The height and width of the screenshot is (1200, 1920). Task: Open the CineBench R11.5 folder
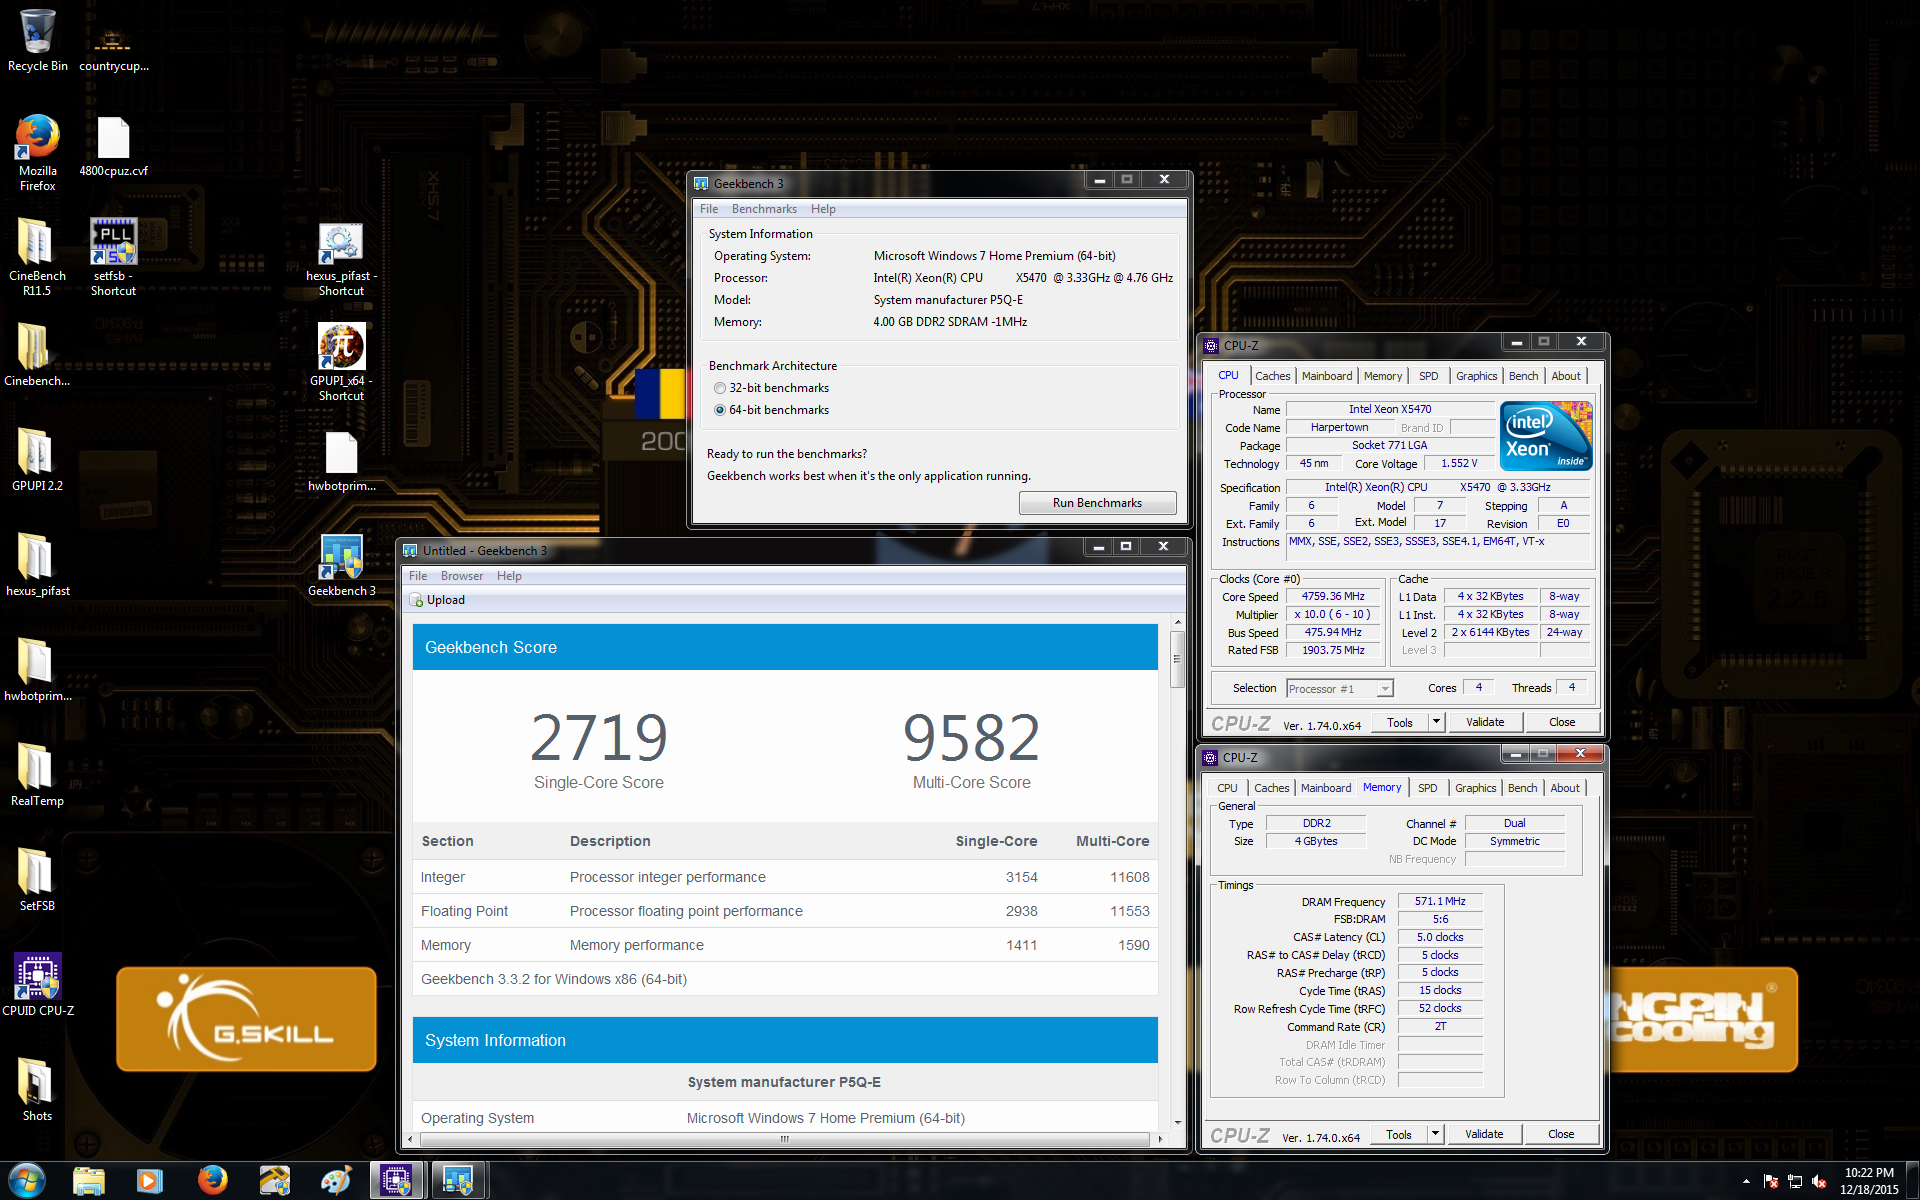pos(37,257)
